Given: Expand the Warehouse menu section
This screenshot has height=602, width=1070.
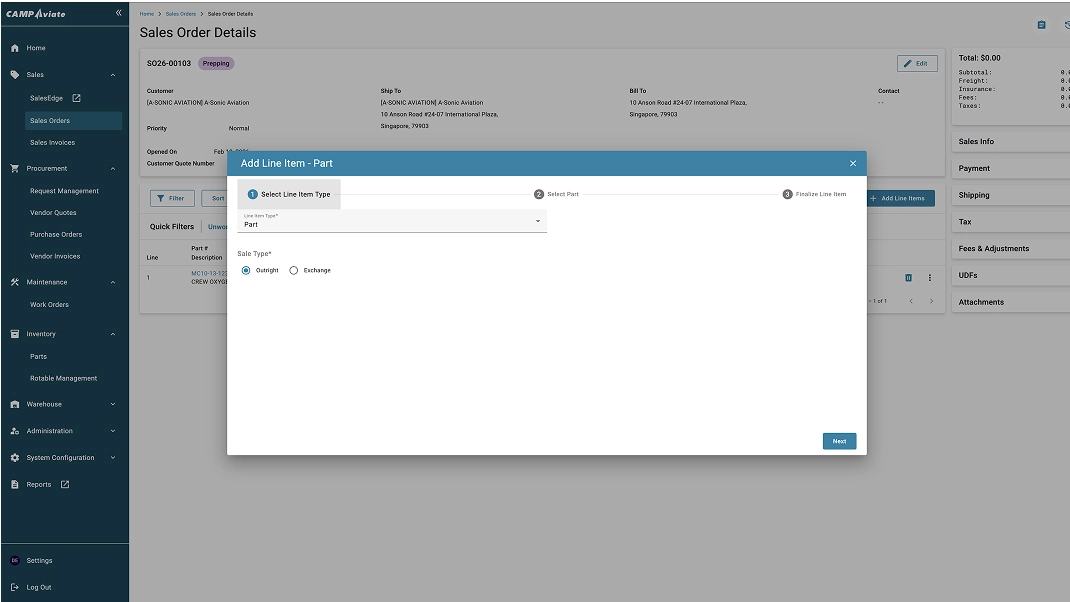Looking at the screenshot, I should click(113, 404).
